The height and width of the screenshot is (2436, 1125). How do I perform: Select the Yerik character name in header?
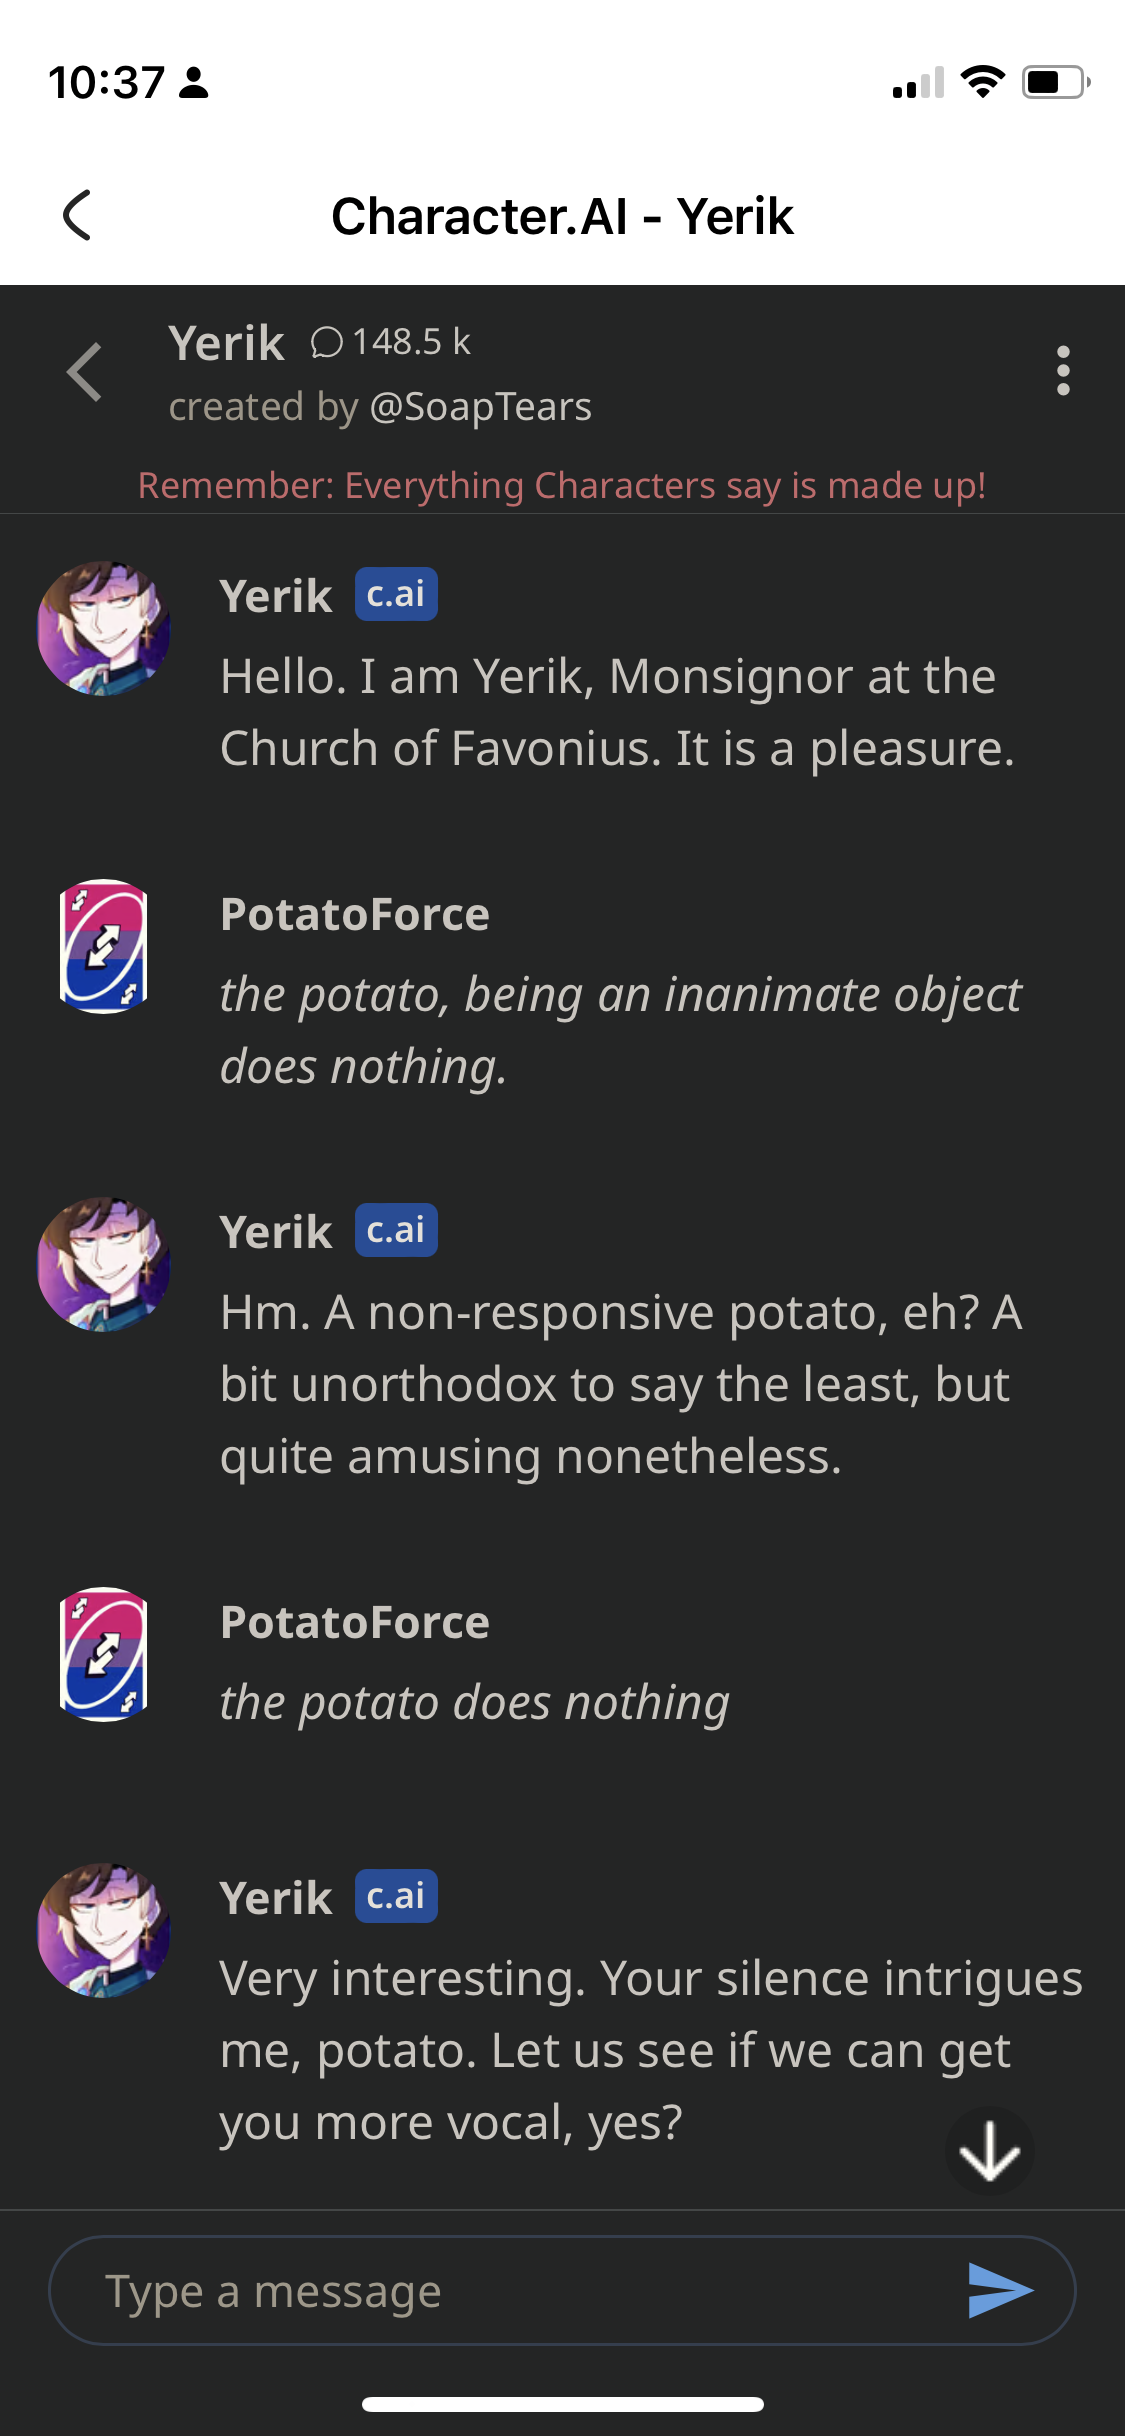(226, 344)
